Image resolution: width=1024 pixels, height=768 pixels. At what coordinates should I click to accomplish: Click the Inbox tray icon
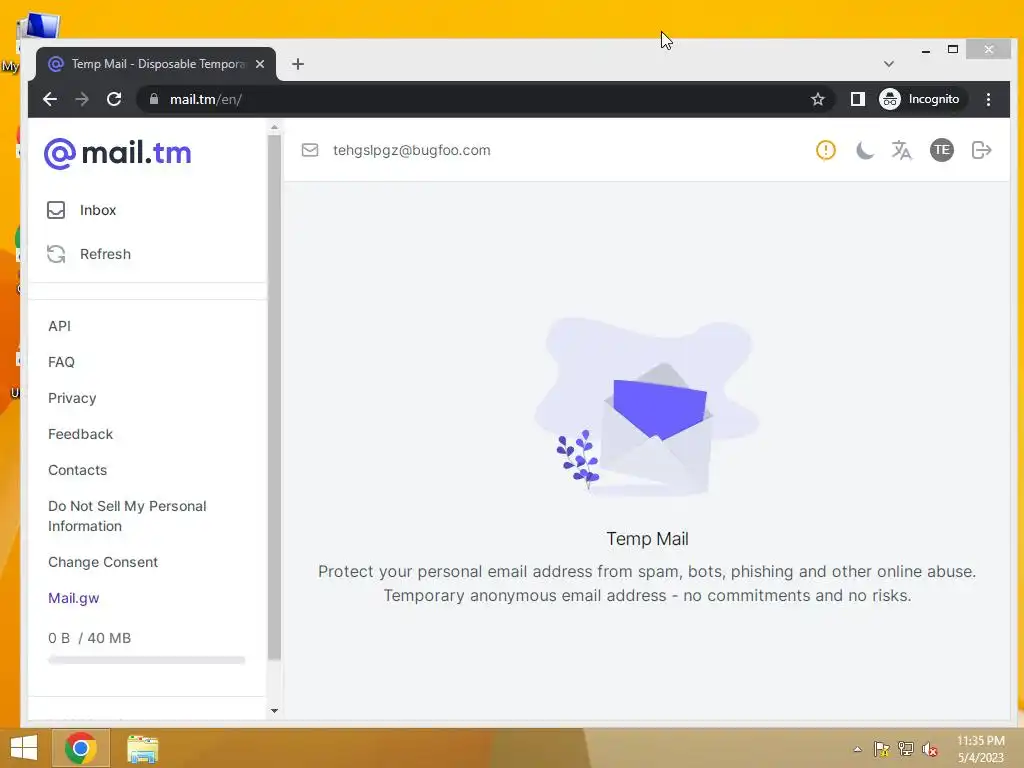(56, 210)
